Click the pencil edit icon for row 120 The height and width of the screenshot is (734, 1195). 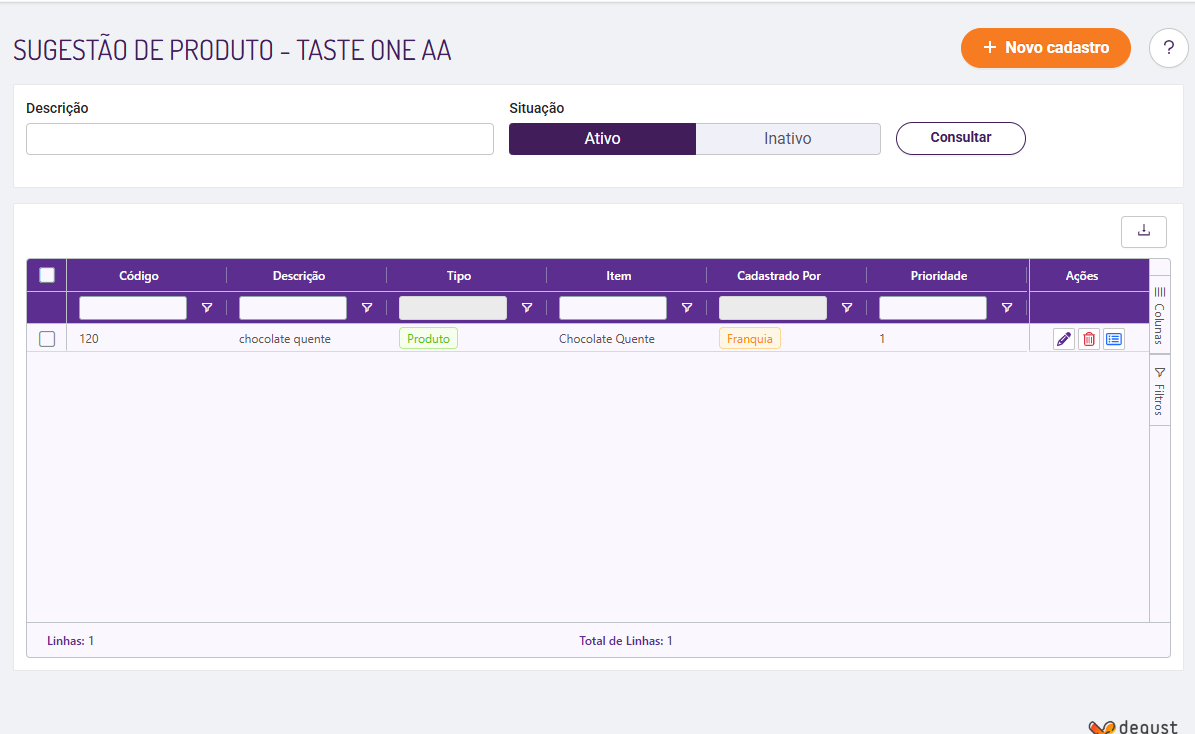[x=1064, y=339]
